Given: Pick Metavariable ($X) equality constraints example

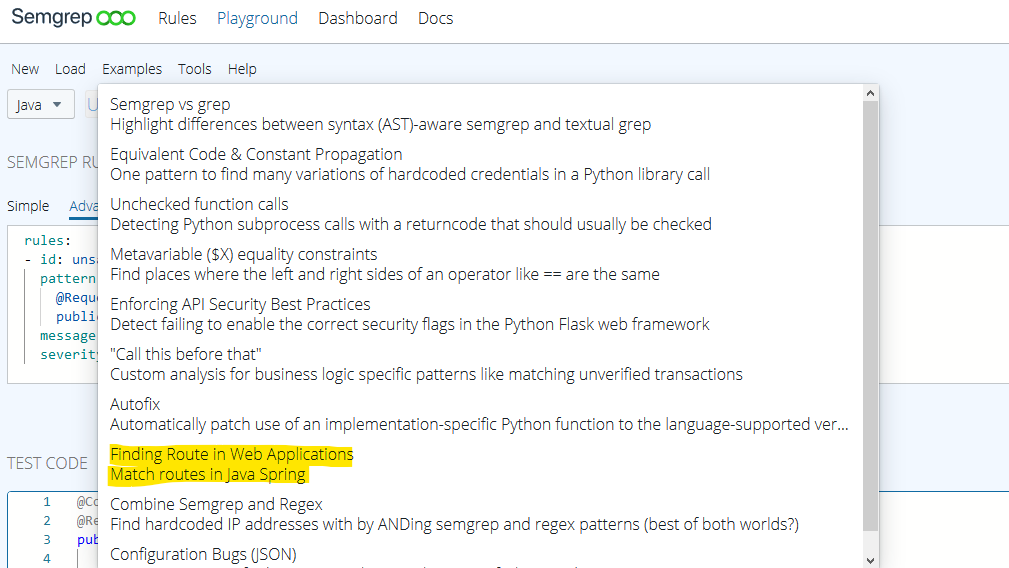Looking at the screenshot, I should tap(244, 254).
